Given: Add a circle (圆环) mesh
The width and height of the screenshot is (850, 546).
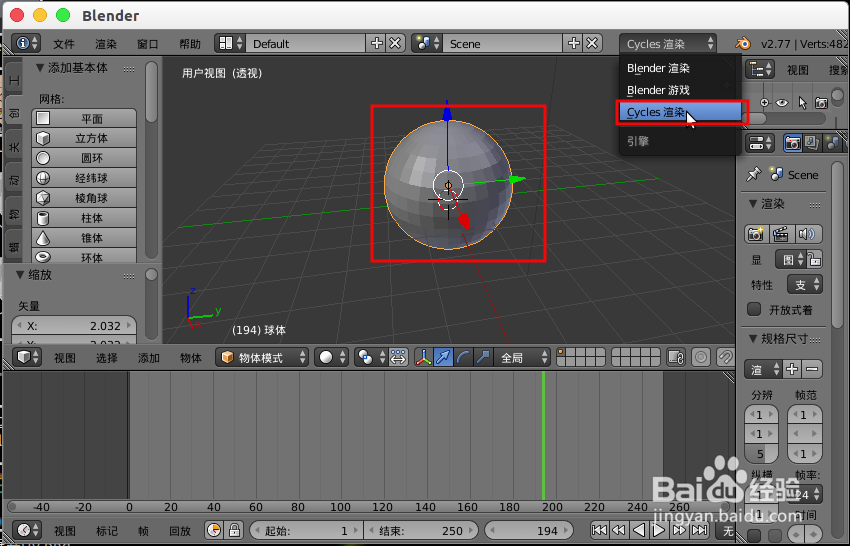Looking at the screenshot, I should pyautogui.click(x=84, y=158).
